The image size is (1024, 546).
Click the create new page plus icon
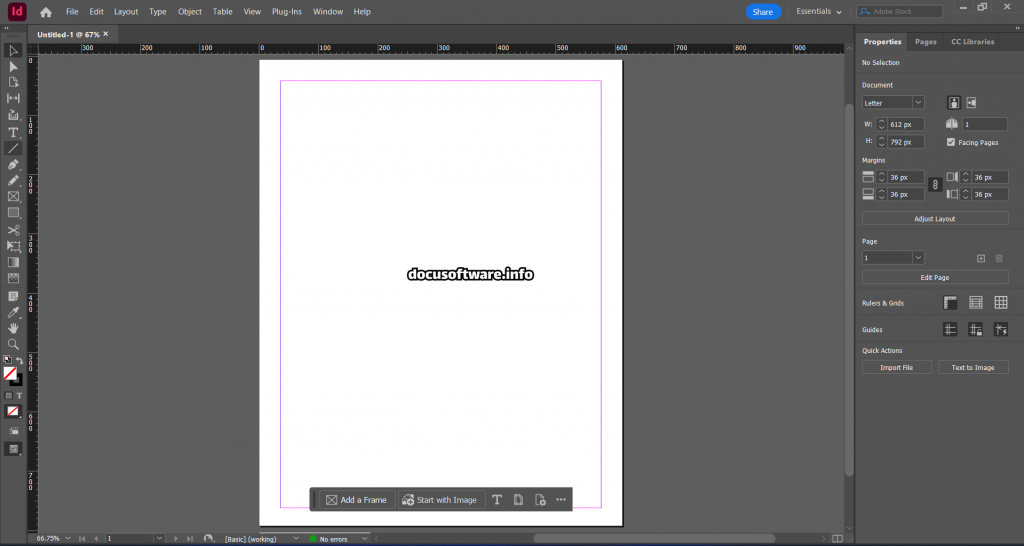pyautogui.click(x=981, y=259)
